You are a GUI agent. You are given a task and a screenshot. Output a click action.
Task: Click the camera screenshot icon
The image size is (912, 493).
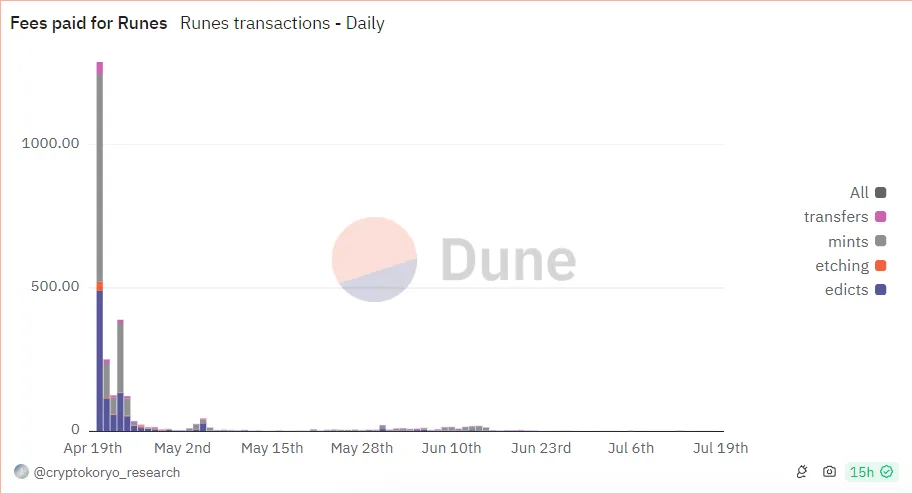tap(829, 471)
